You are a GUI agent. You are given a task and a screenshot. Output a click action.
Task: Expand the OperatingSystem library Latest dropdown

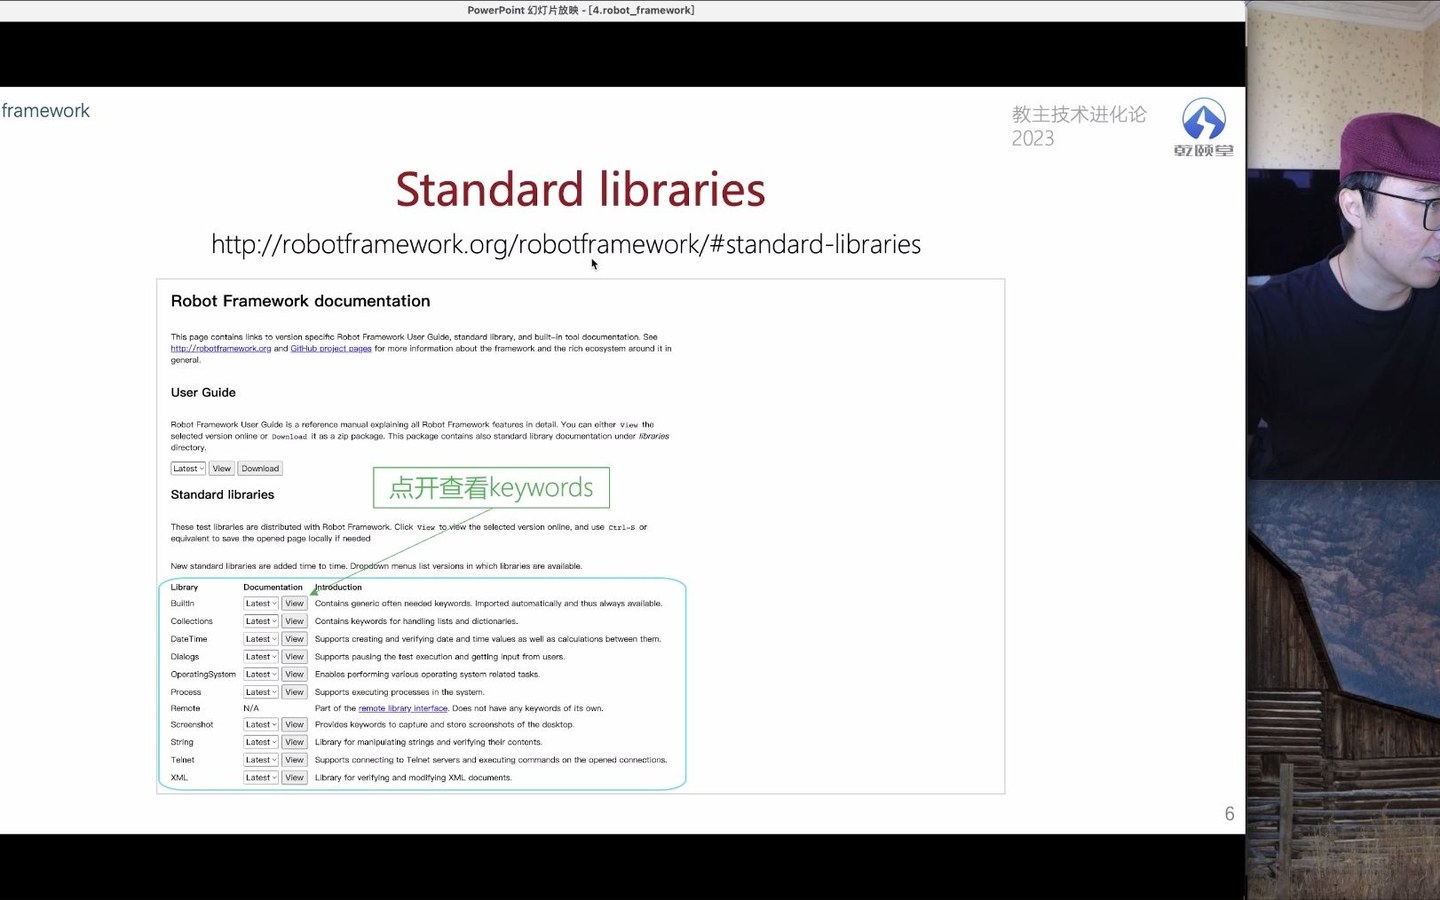(x=261, y=674)
